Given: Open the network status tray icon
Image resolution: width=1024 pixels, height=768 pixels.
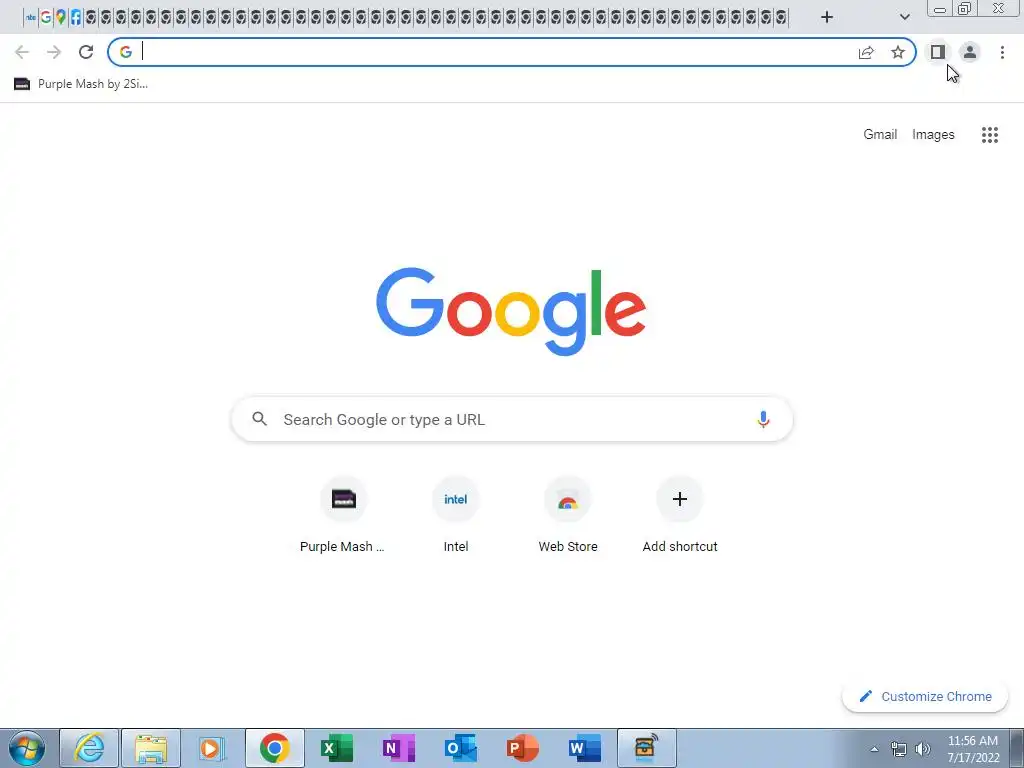Looking at the screenshot, I should point(899,749).
